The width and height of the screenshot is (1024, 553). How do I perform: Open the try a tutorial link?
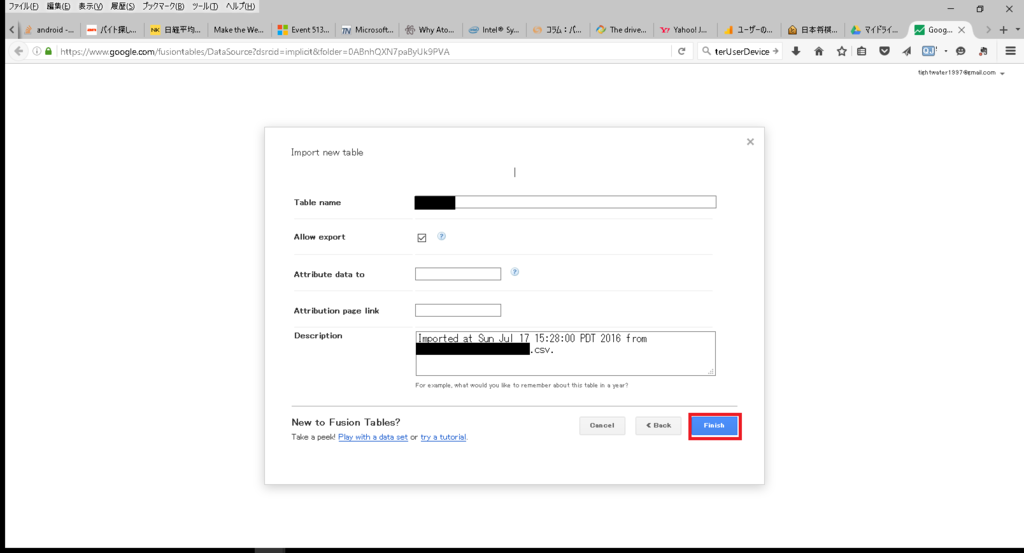(443, 437)
